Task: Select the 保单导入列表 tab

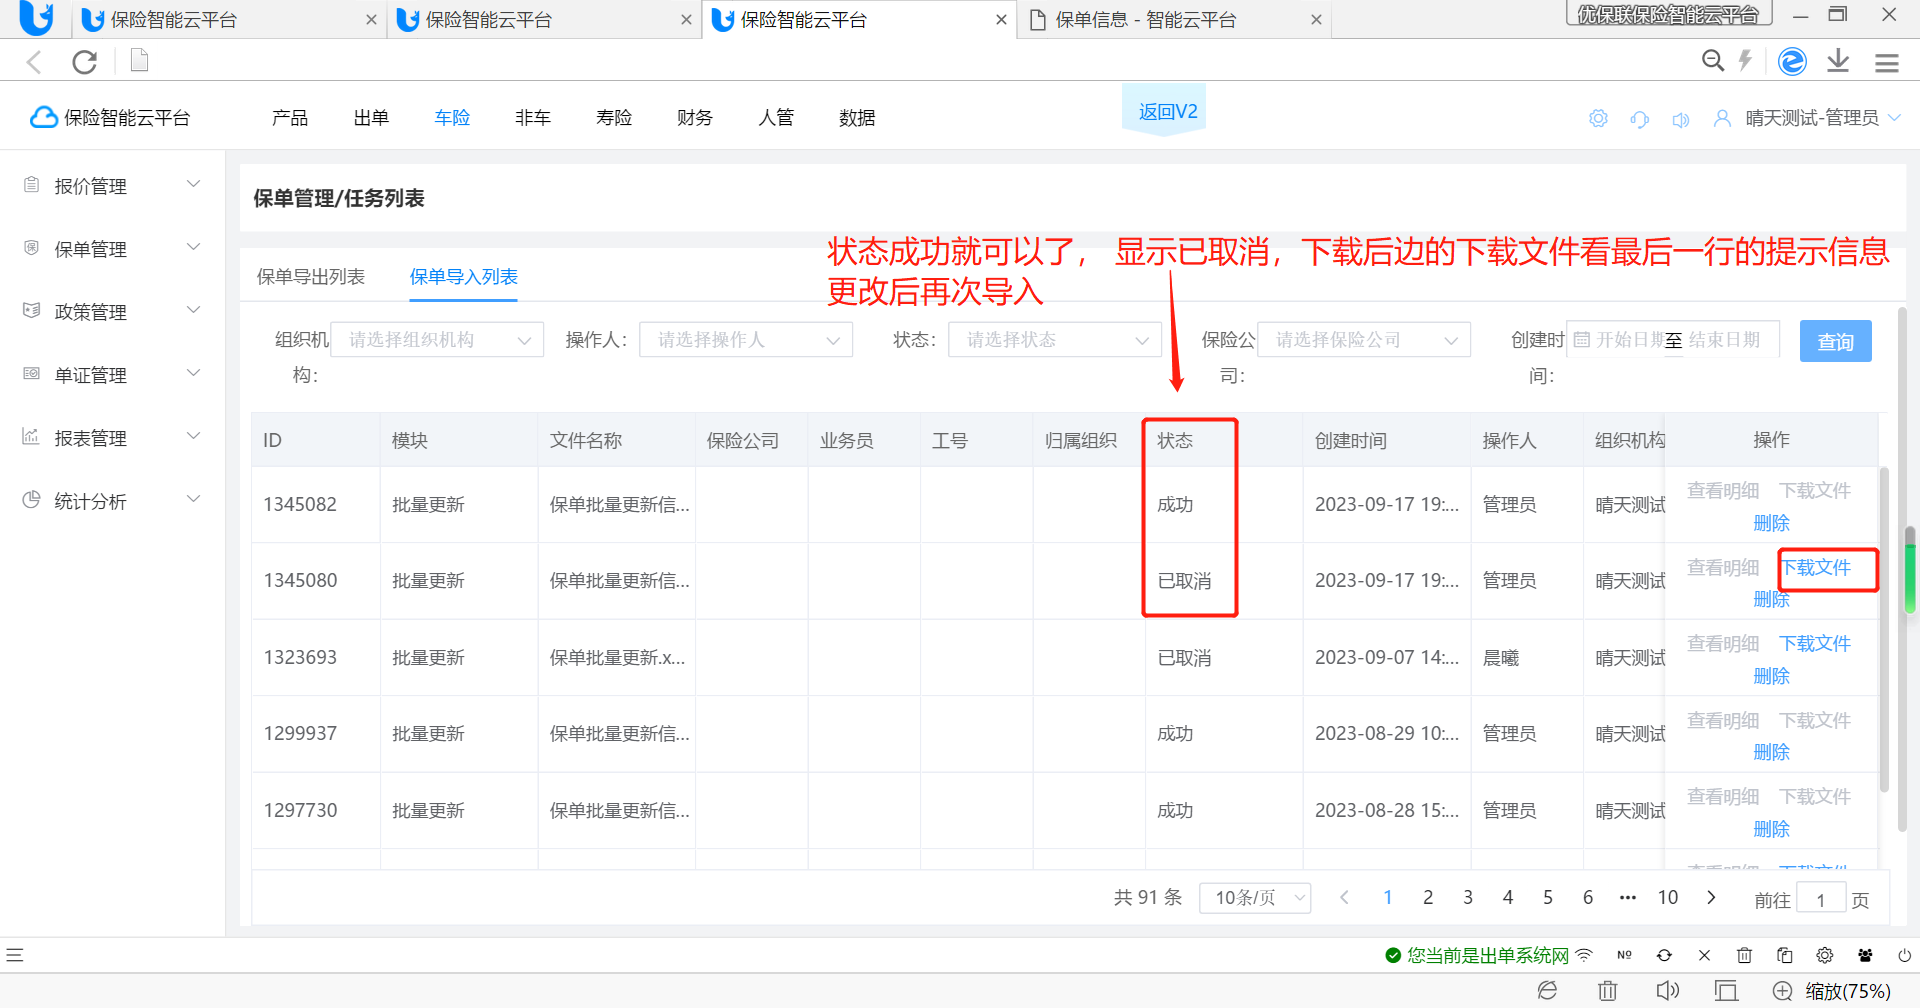Action: click(x=463, y=277)
